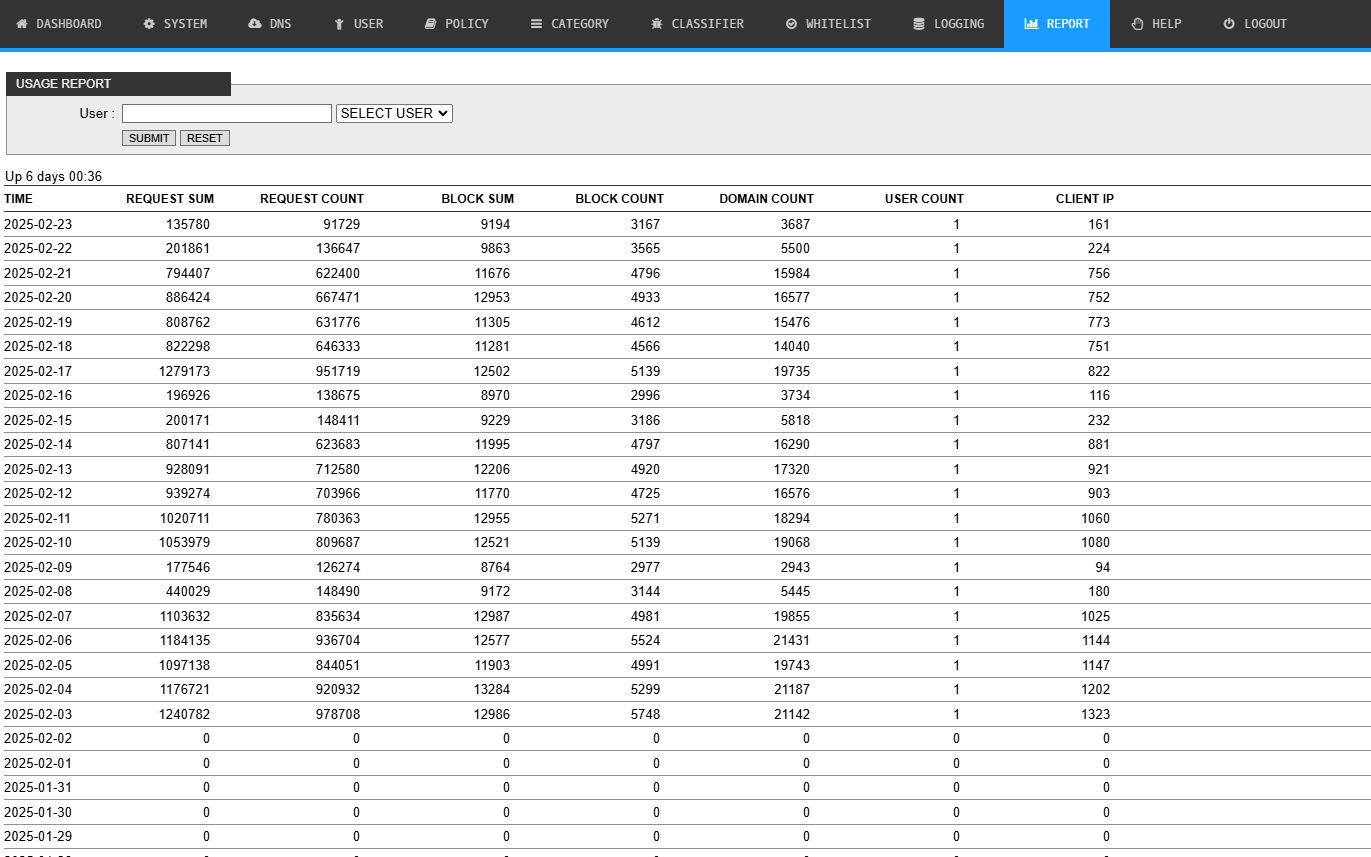Click request sum value 440029
This screenshot has width=1371, height=857.
(188, 592)
